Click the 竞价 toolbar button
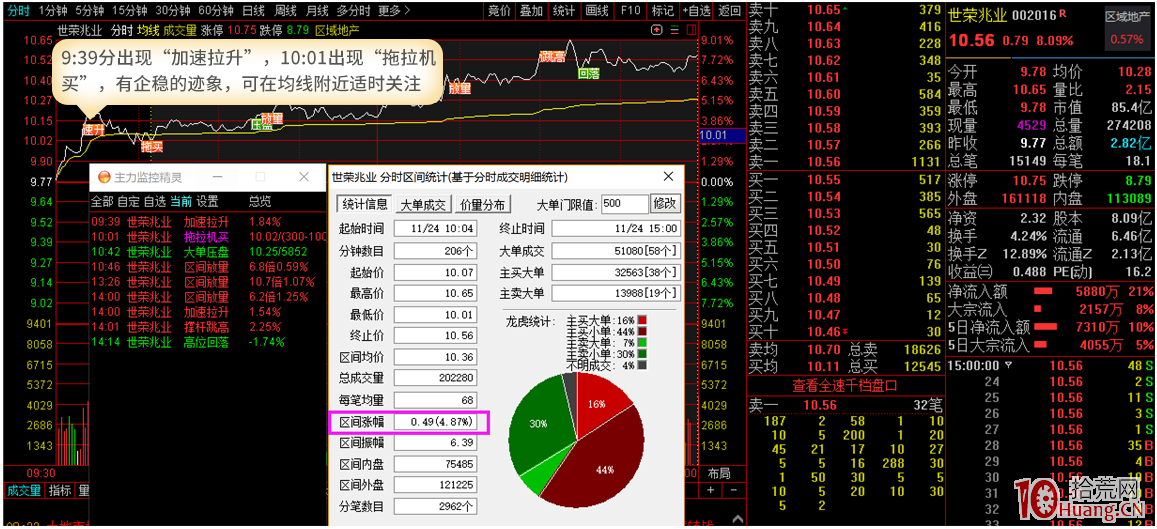The image size is (1157, 529). [x=500, y=10]
